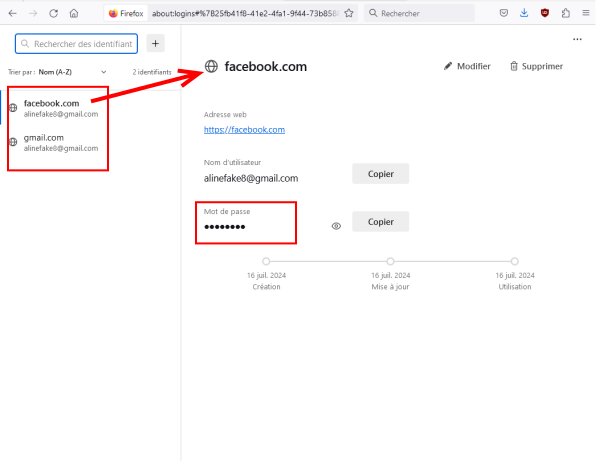Click the Utilisation timeline marker
This screenshot has width=600, height=464.
515,261
